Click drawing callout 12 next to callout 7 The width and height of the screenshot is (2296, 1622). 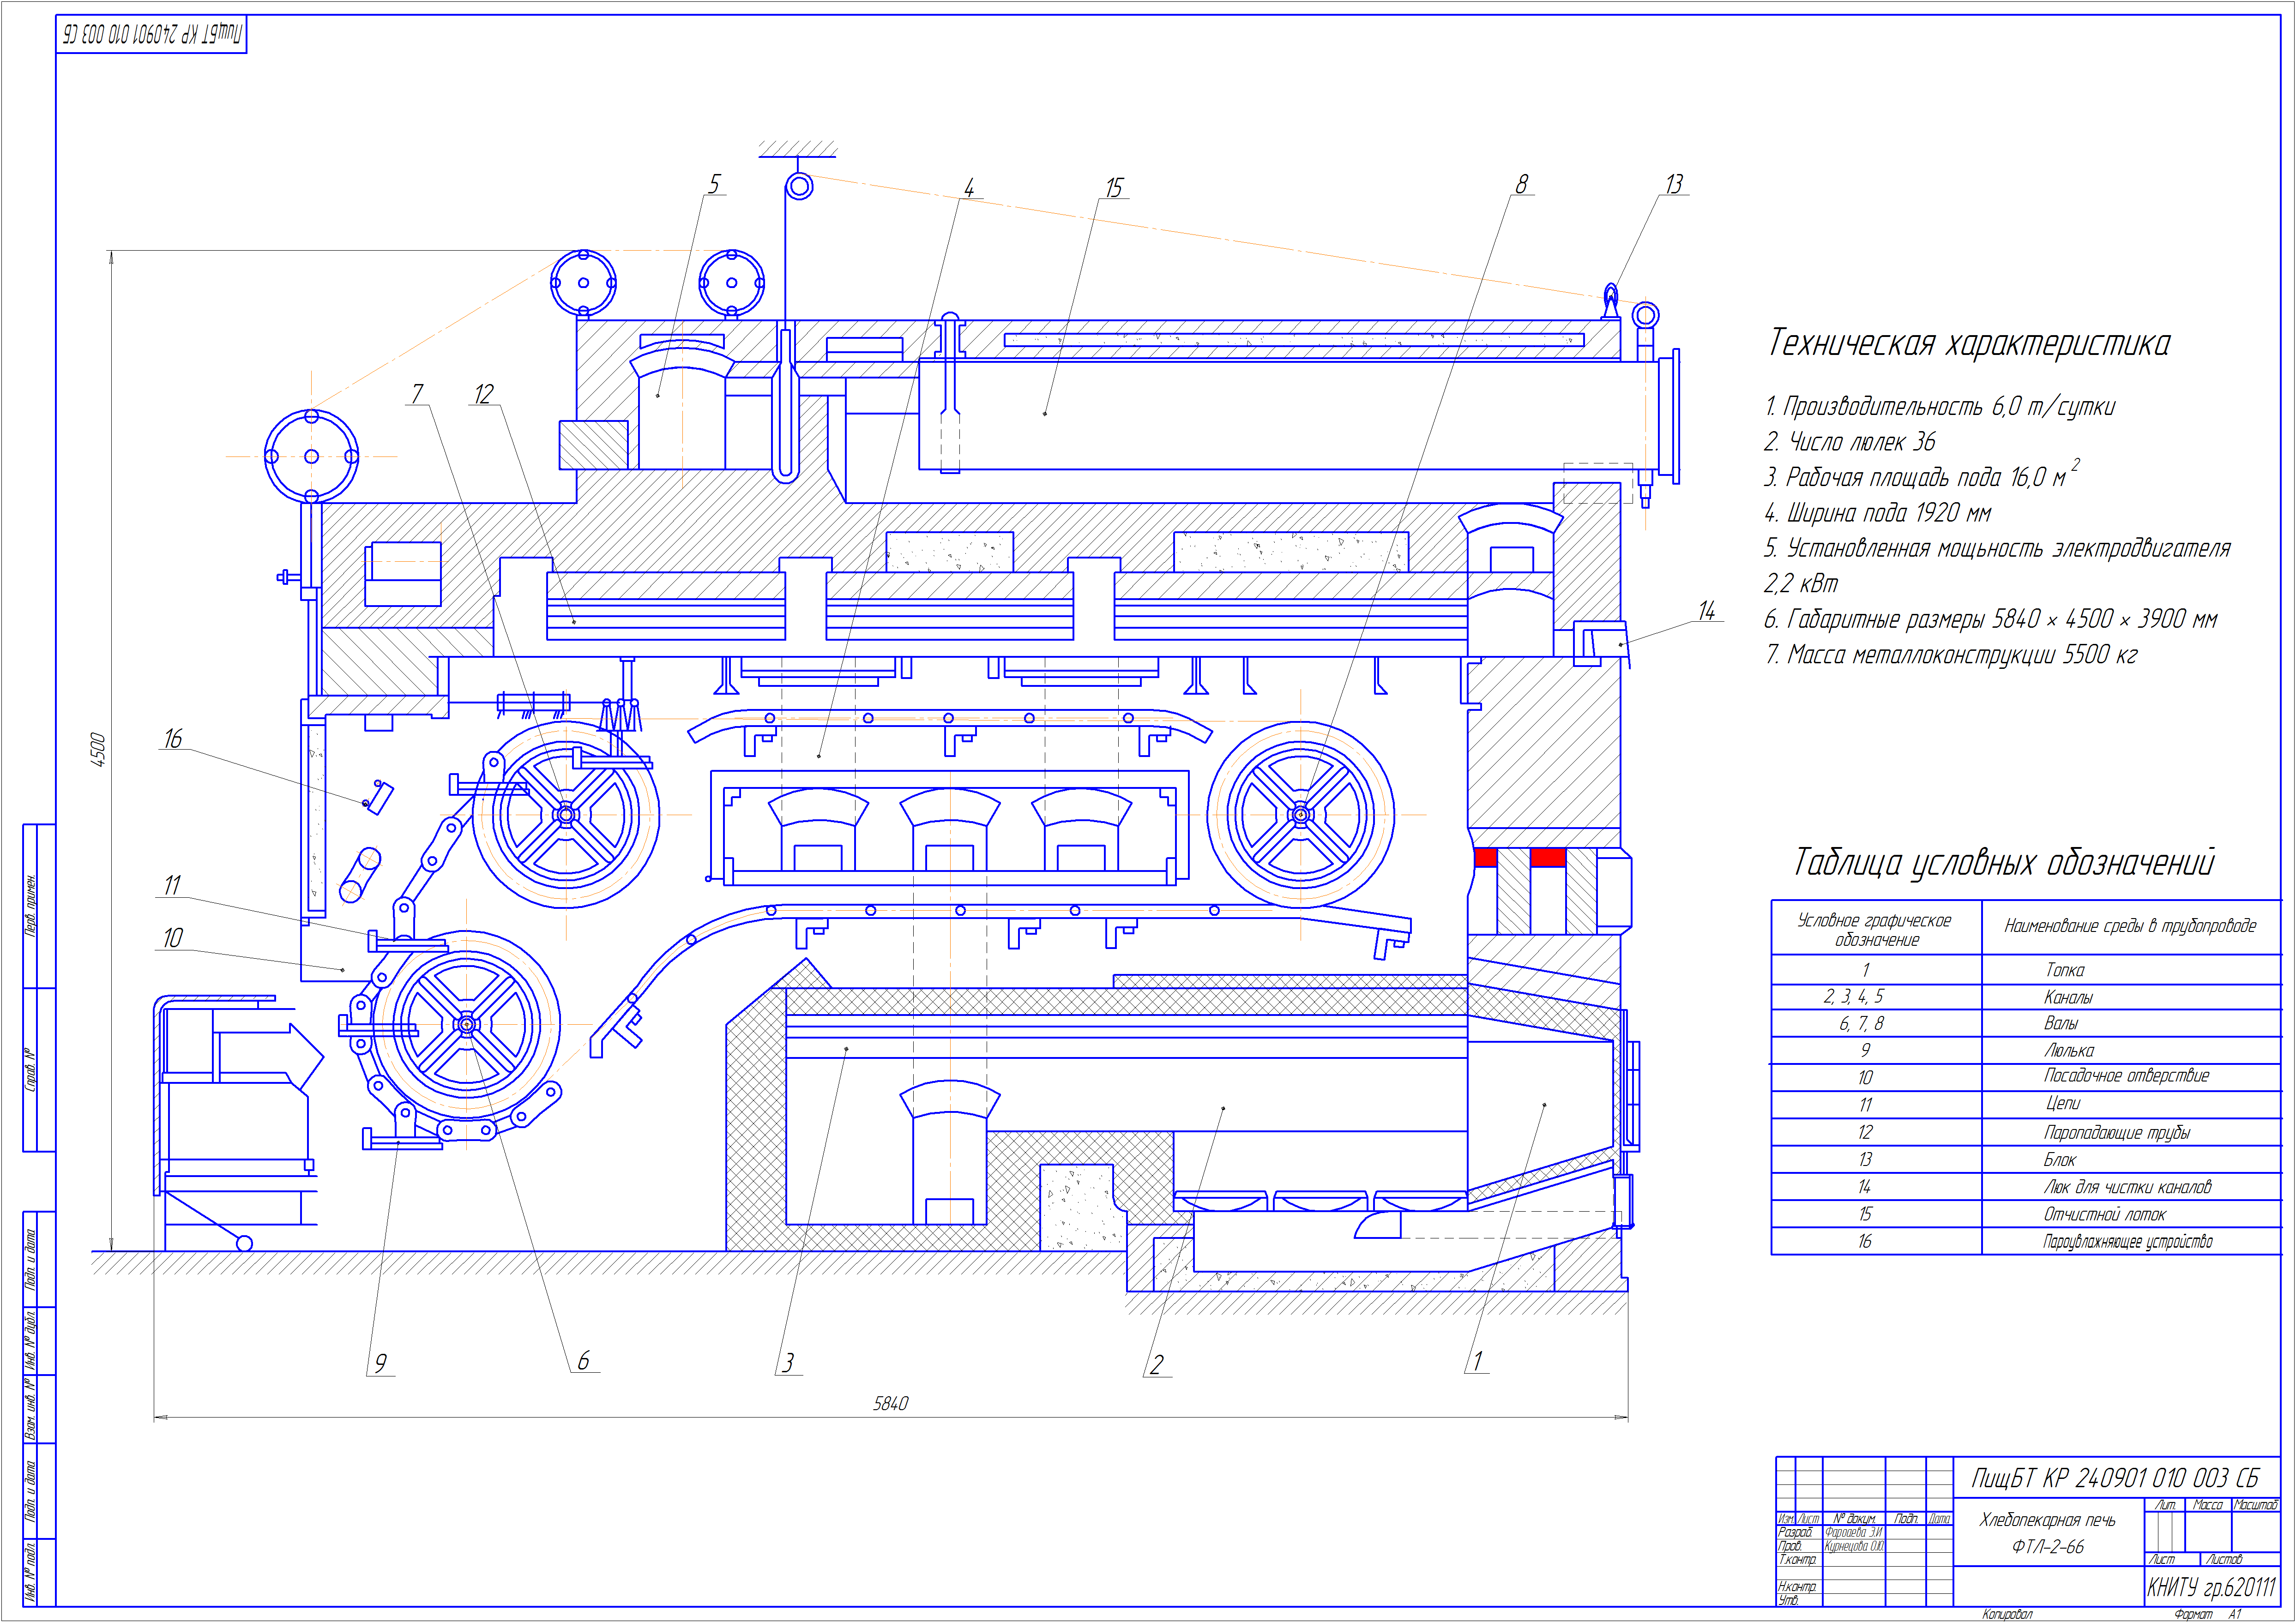point(484,394)
